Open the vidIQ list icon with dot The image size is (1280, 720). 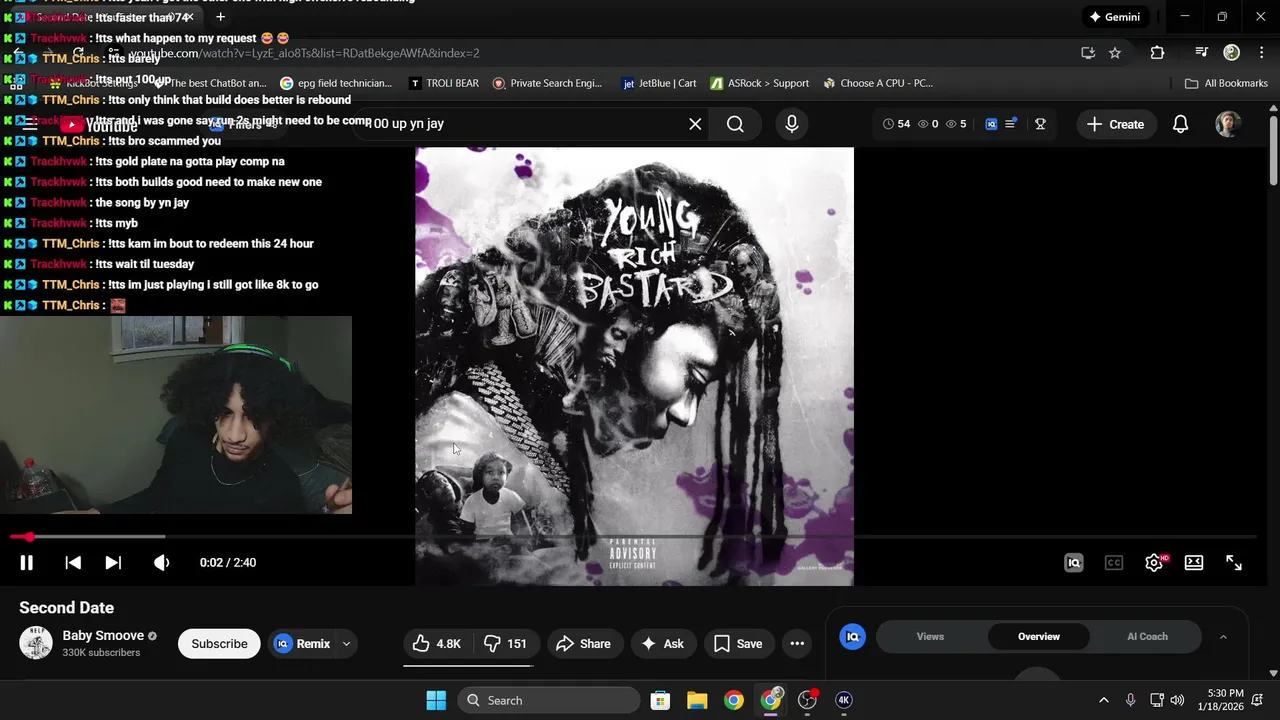point(1011,124)
